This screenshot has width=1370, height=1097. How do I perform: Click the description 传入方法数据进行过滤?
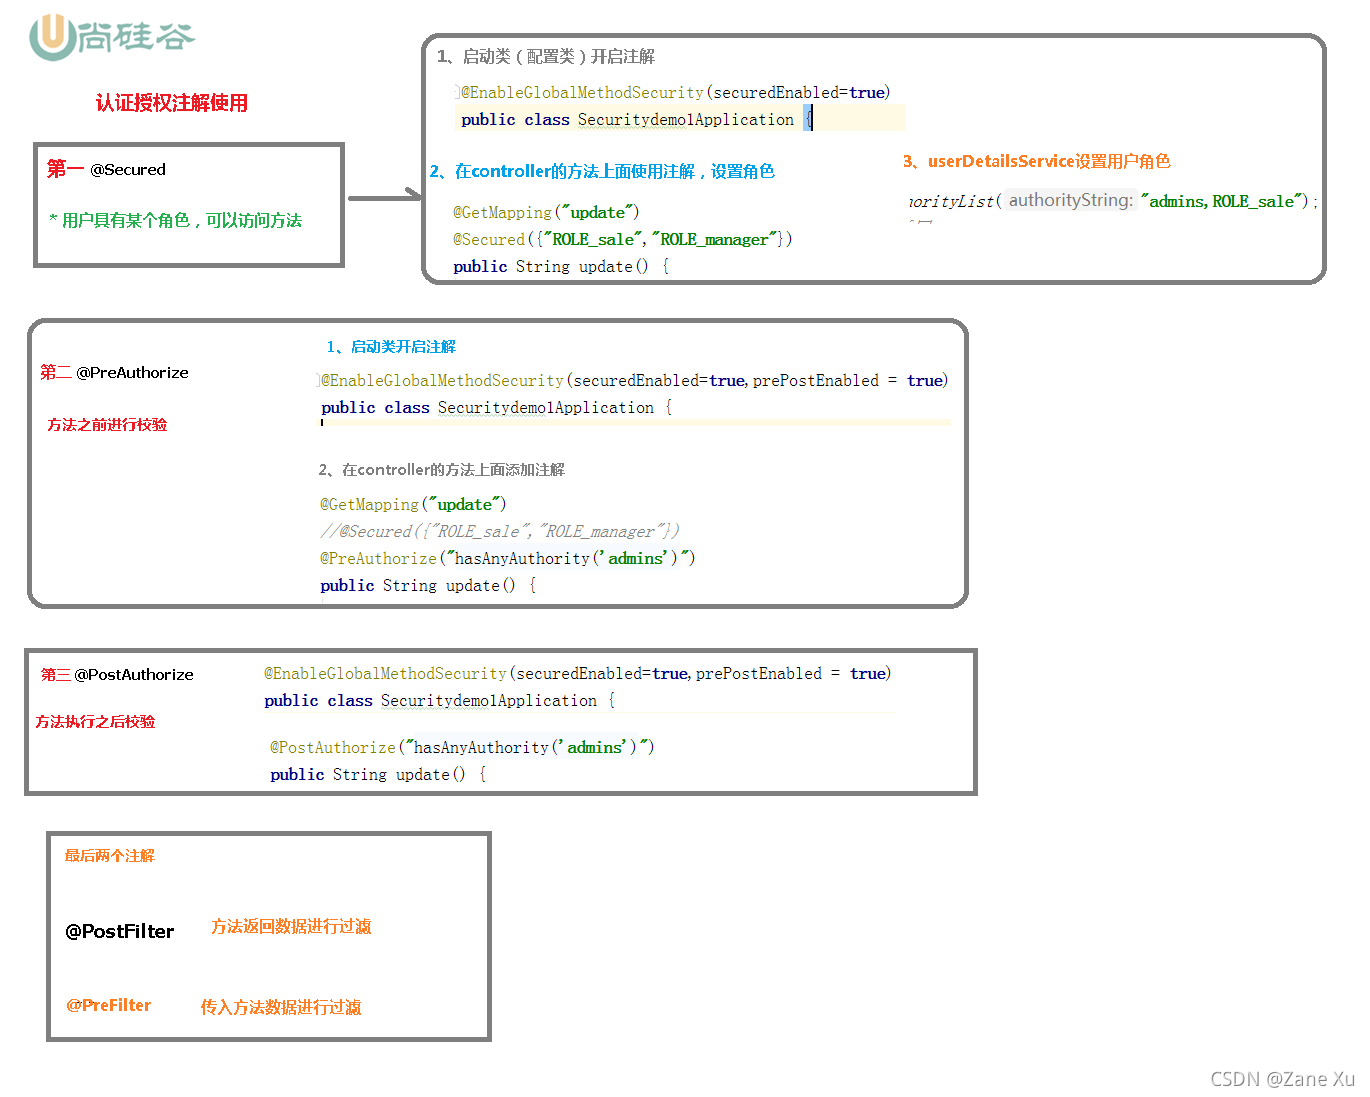[x=281, y=1007]
